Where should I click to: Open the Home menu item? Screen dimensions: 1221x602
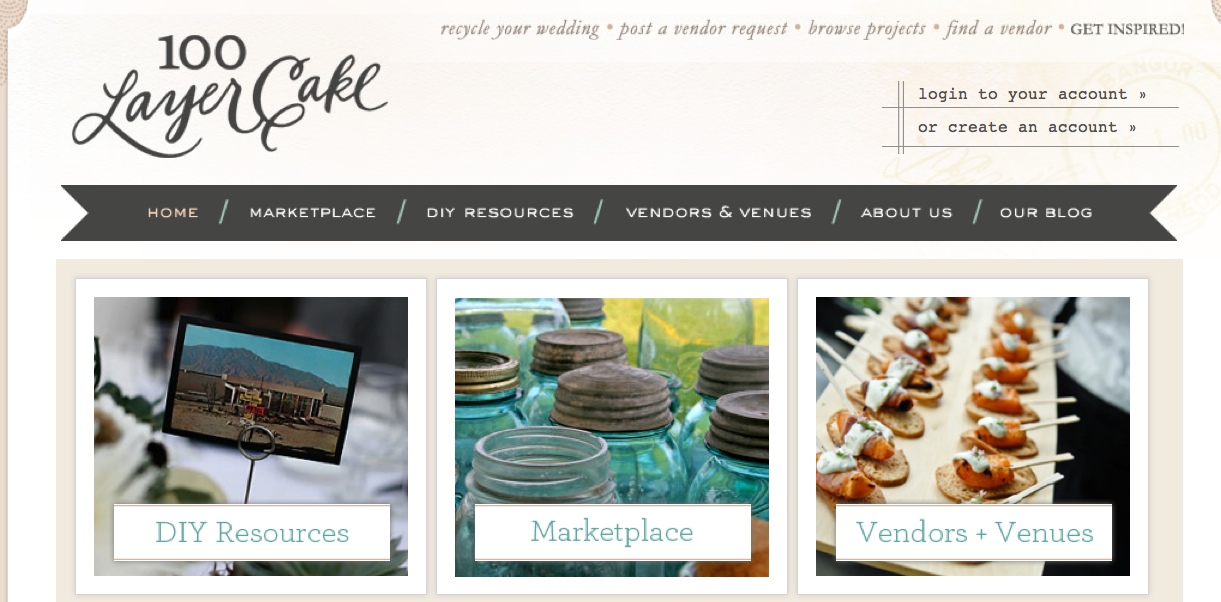click(x=173, y=213)
